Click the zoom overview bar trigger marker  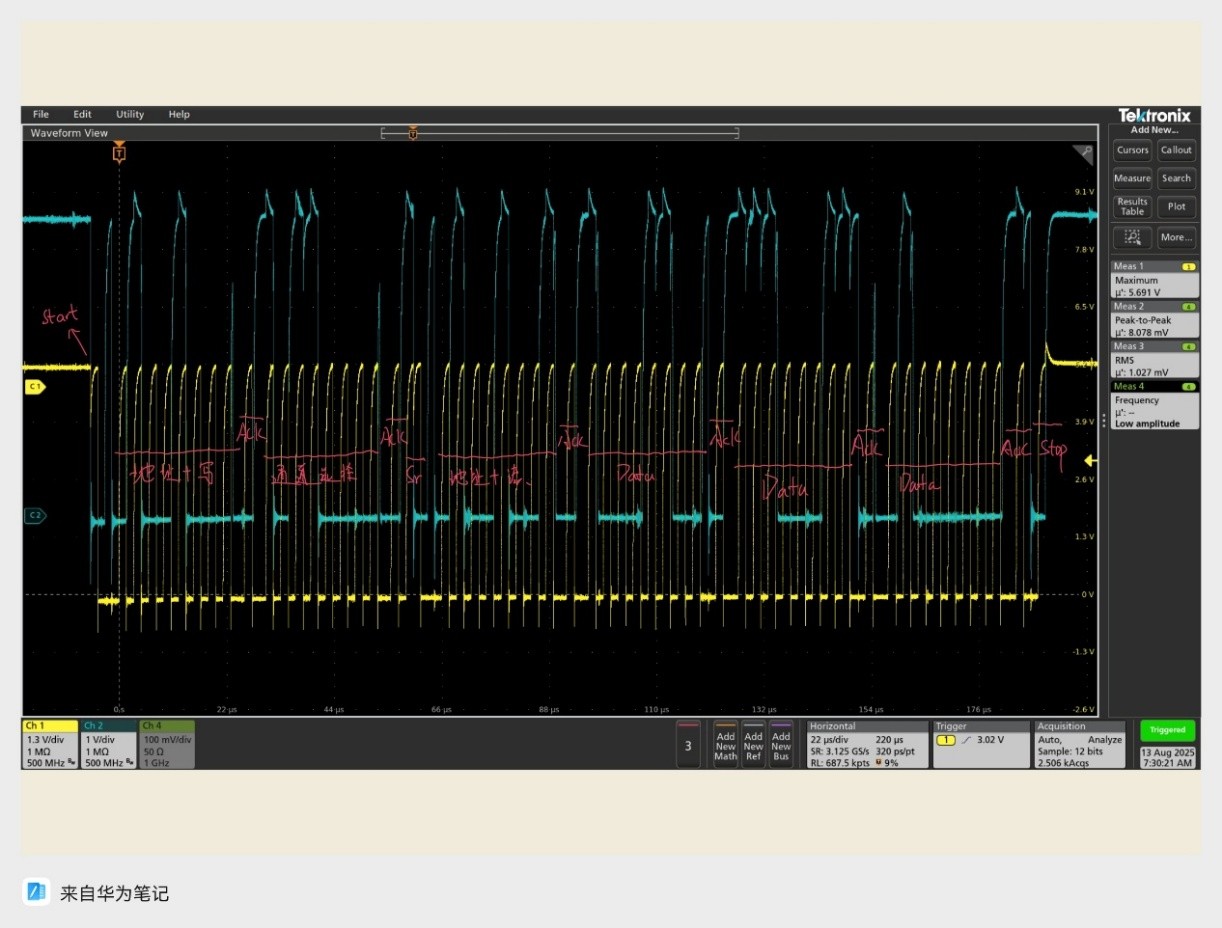(x=413, y=133)
